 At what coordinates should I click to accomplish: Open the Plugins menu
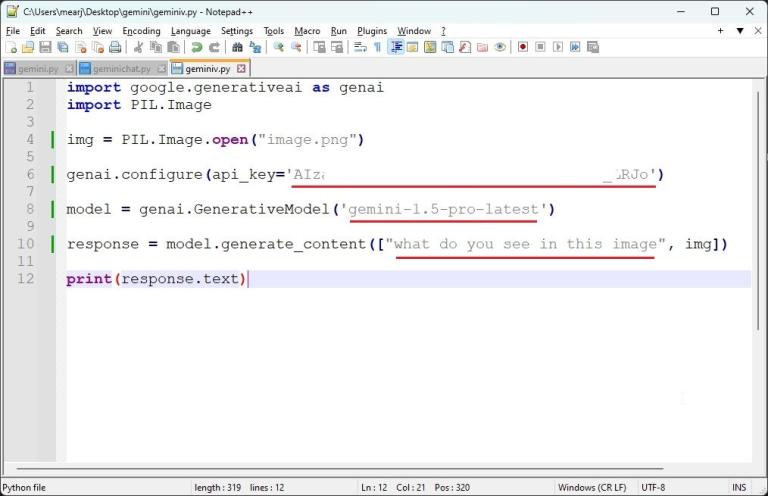coord(372,31)
